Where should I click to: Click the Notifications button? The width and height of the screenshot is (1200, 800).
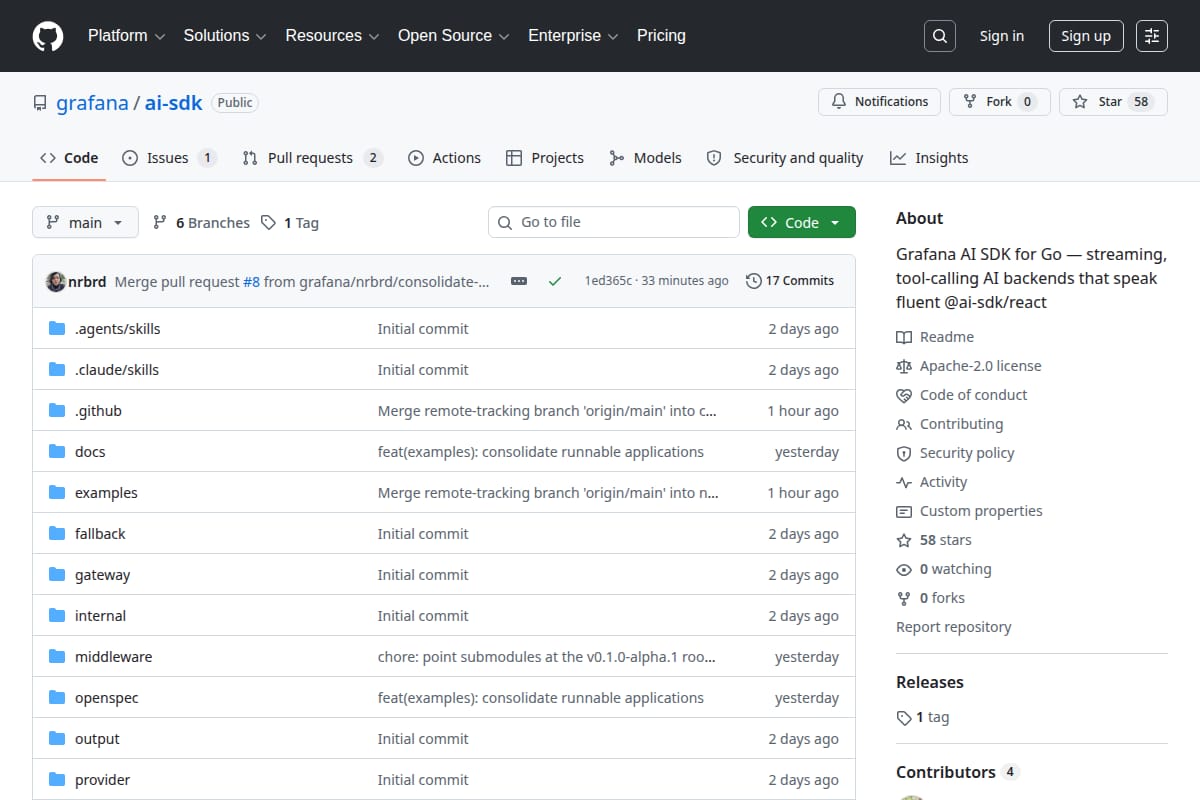coord(880,102)
